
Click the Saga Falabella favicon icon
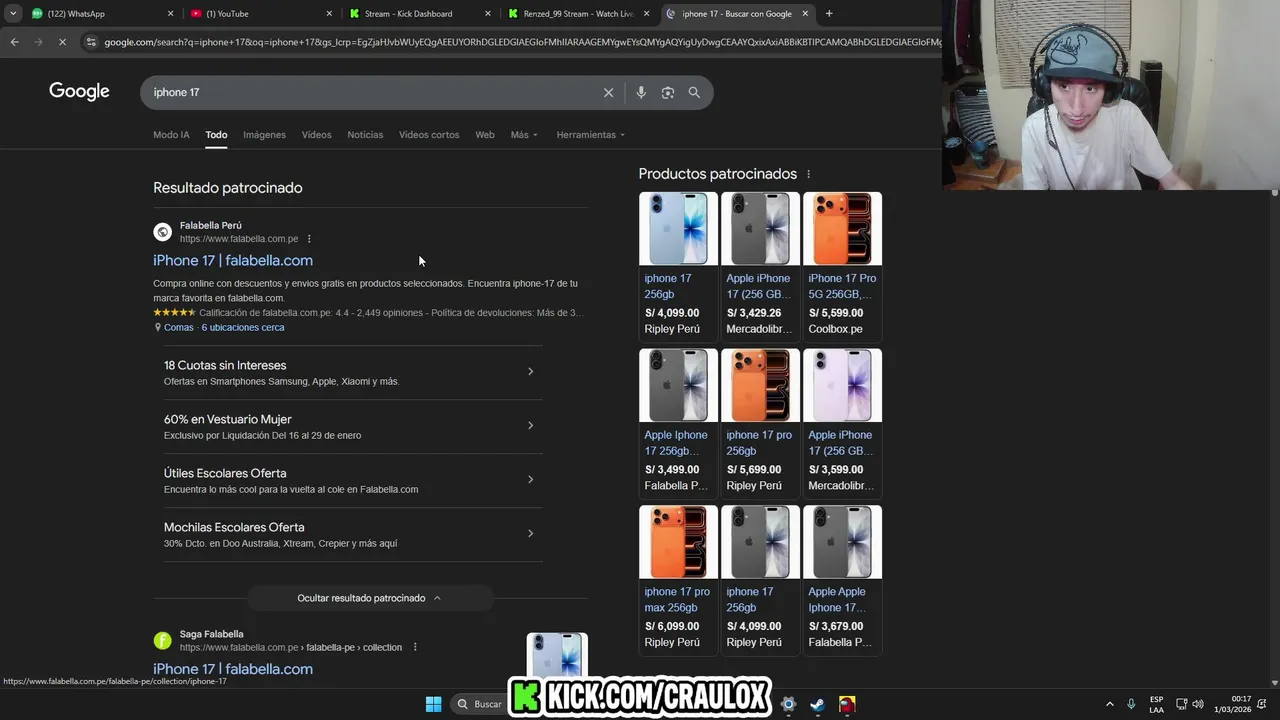162,641
